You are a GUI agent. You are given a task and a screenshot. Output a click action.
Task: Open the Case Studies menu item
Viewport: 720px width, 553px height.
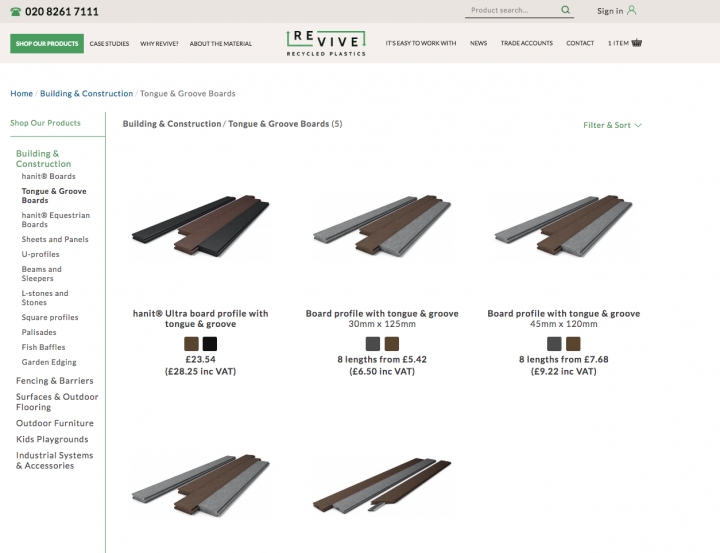(x=109, y=43)
